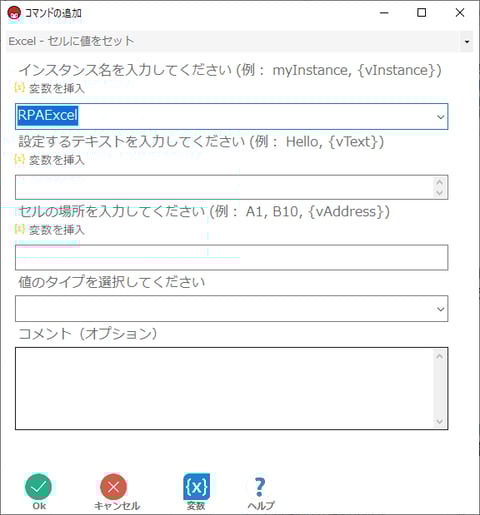The height and width of the screenshot is (515, 480).
Task: Click {x} icon beside instance name 変数を挿入
Action: [20, 88]
